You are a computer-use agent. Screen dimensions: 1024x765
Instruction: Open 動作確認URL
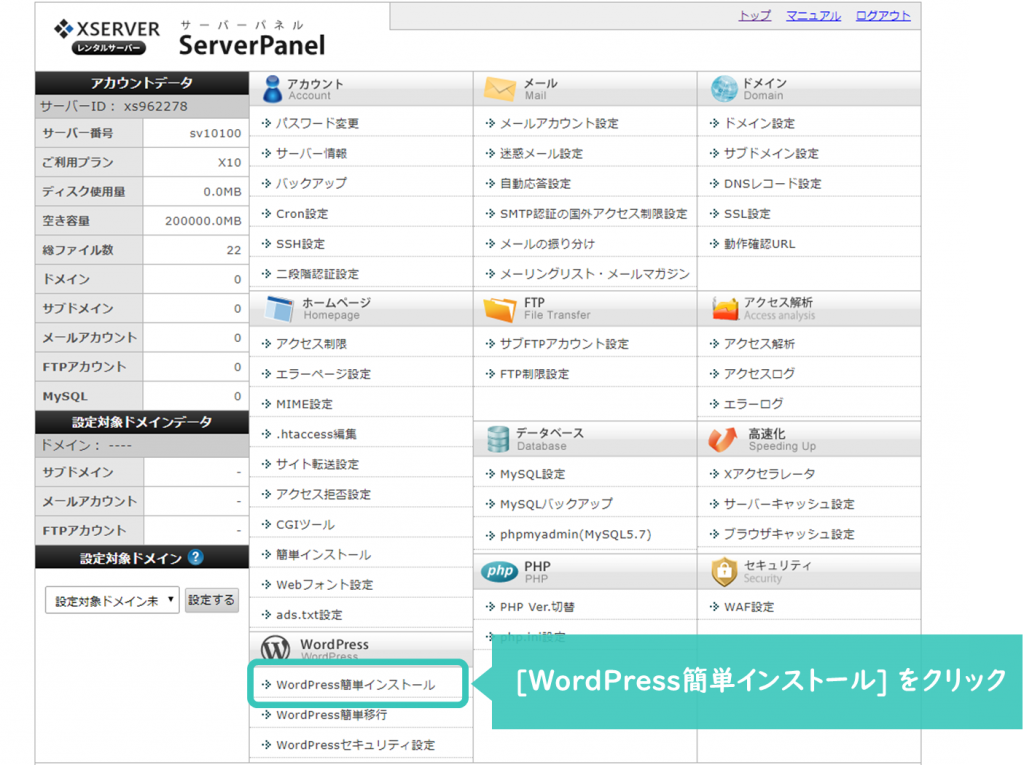(760, 244)
